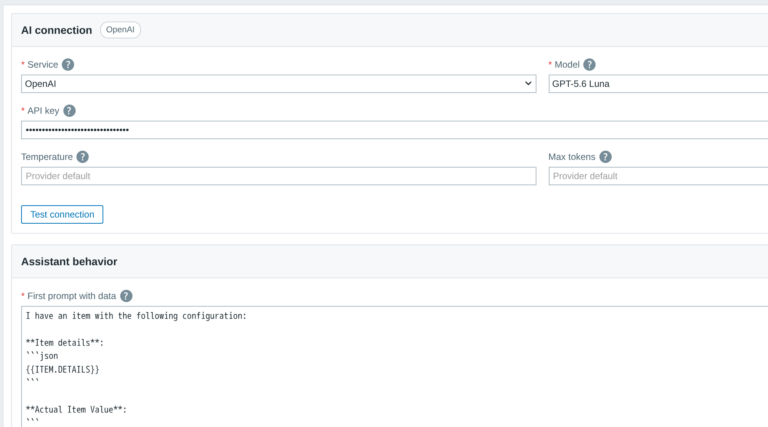The image size is (768, 427).
Task: Show help for API key field
Action: pyautogui.click(x=70, y=111)
